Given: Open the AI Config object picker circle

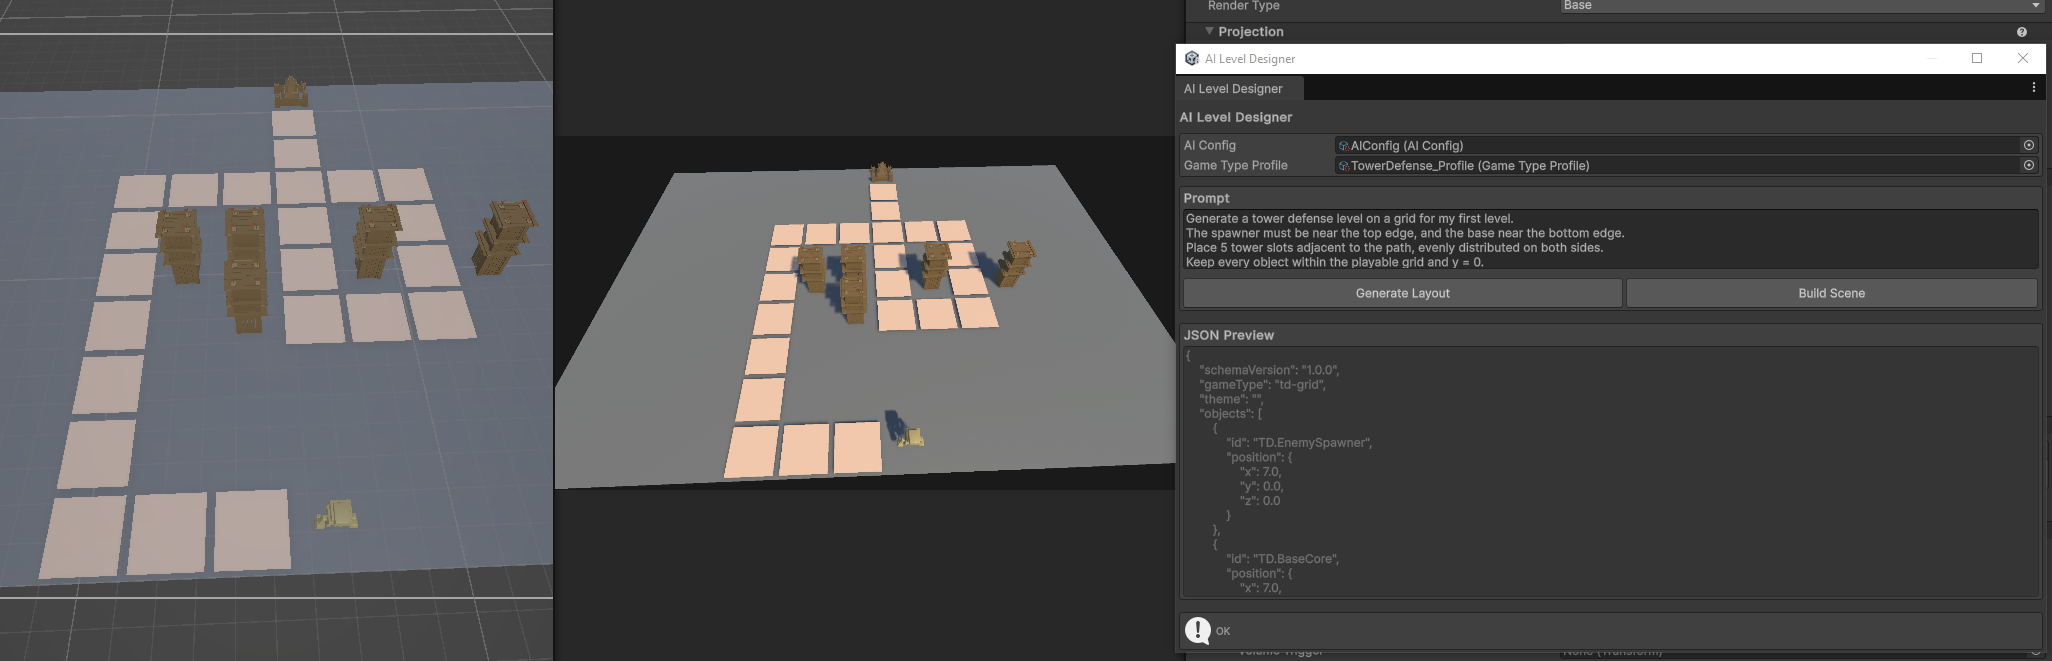Looking at the screenshot, I should 2028,145.
